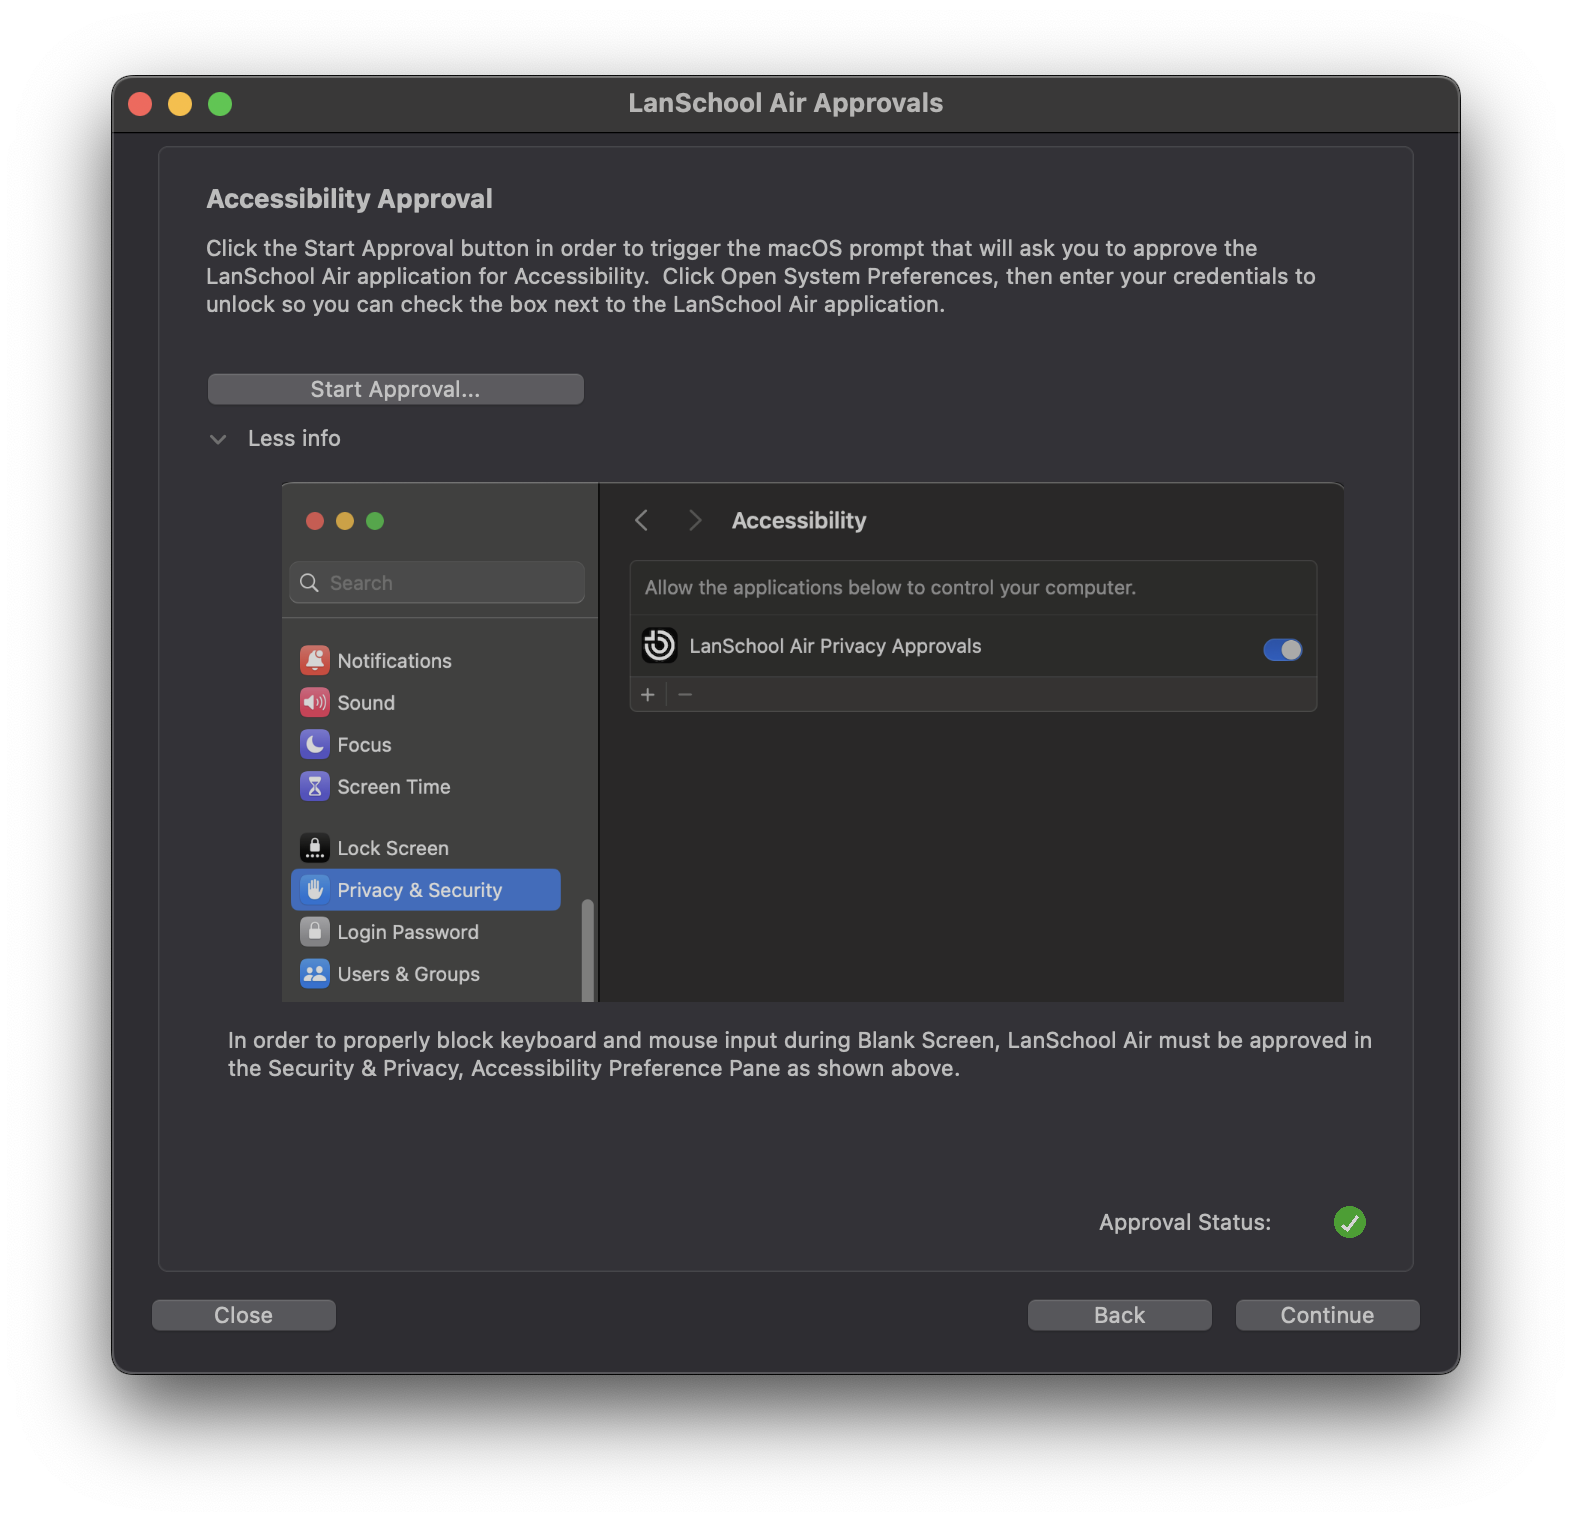Click the Less info label

pyautogui.click(x=294, y=438)
